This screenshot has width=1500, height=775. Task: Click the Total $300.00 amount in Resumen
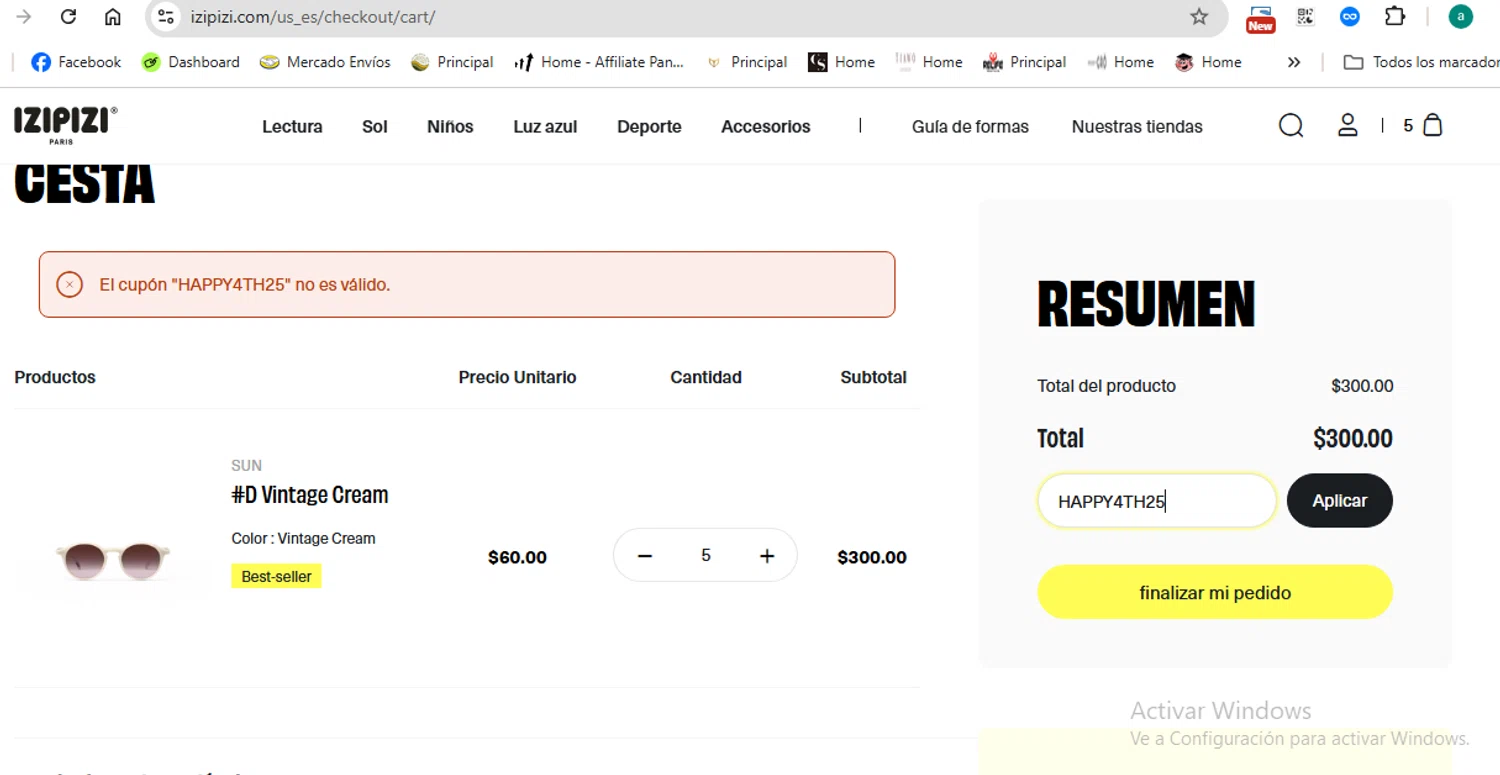tap(1352, 438)
